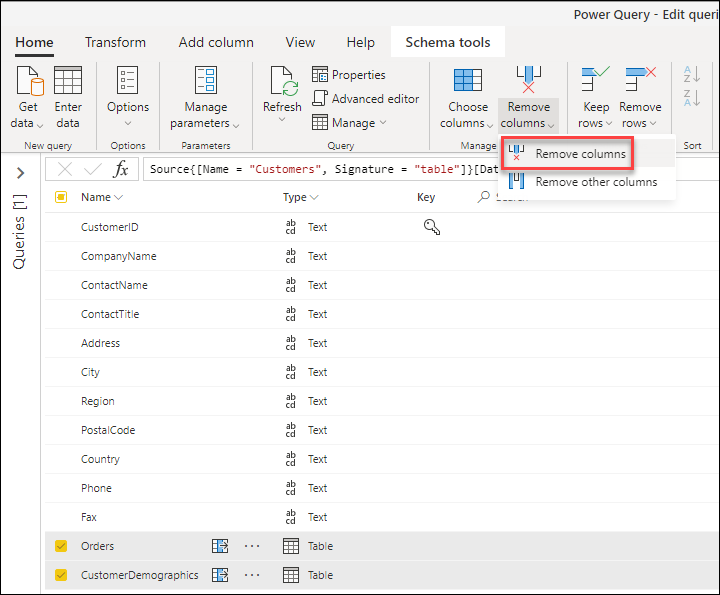Viewport: 720px width, 595px height.
Task: Click the key icon for CustomerID
Action: tap(432, 227)
